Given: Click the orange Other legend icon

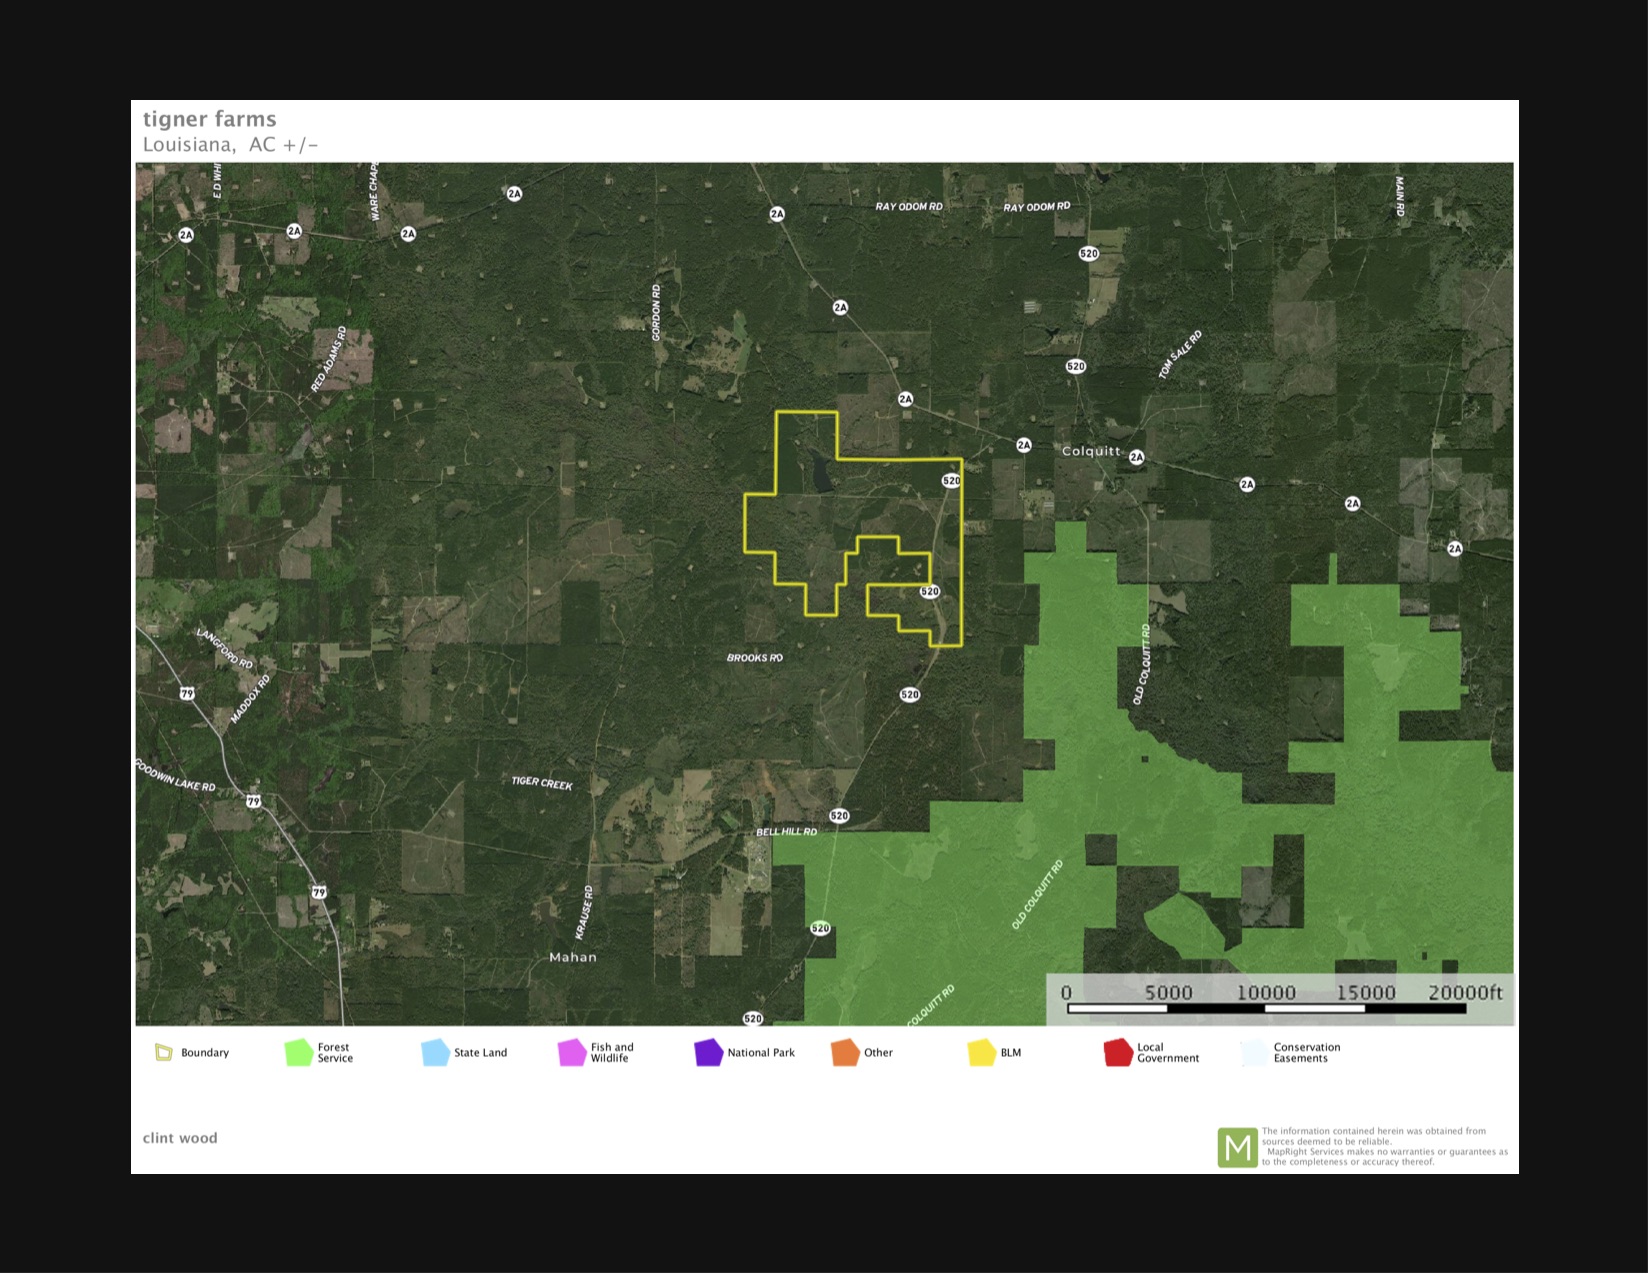Looking at the screenshot, I should (x=845, y=1052).
